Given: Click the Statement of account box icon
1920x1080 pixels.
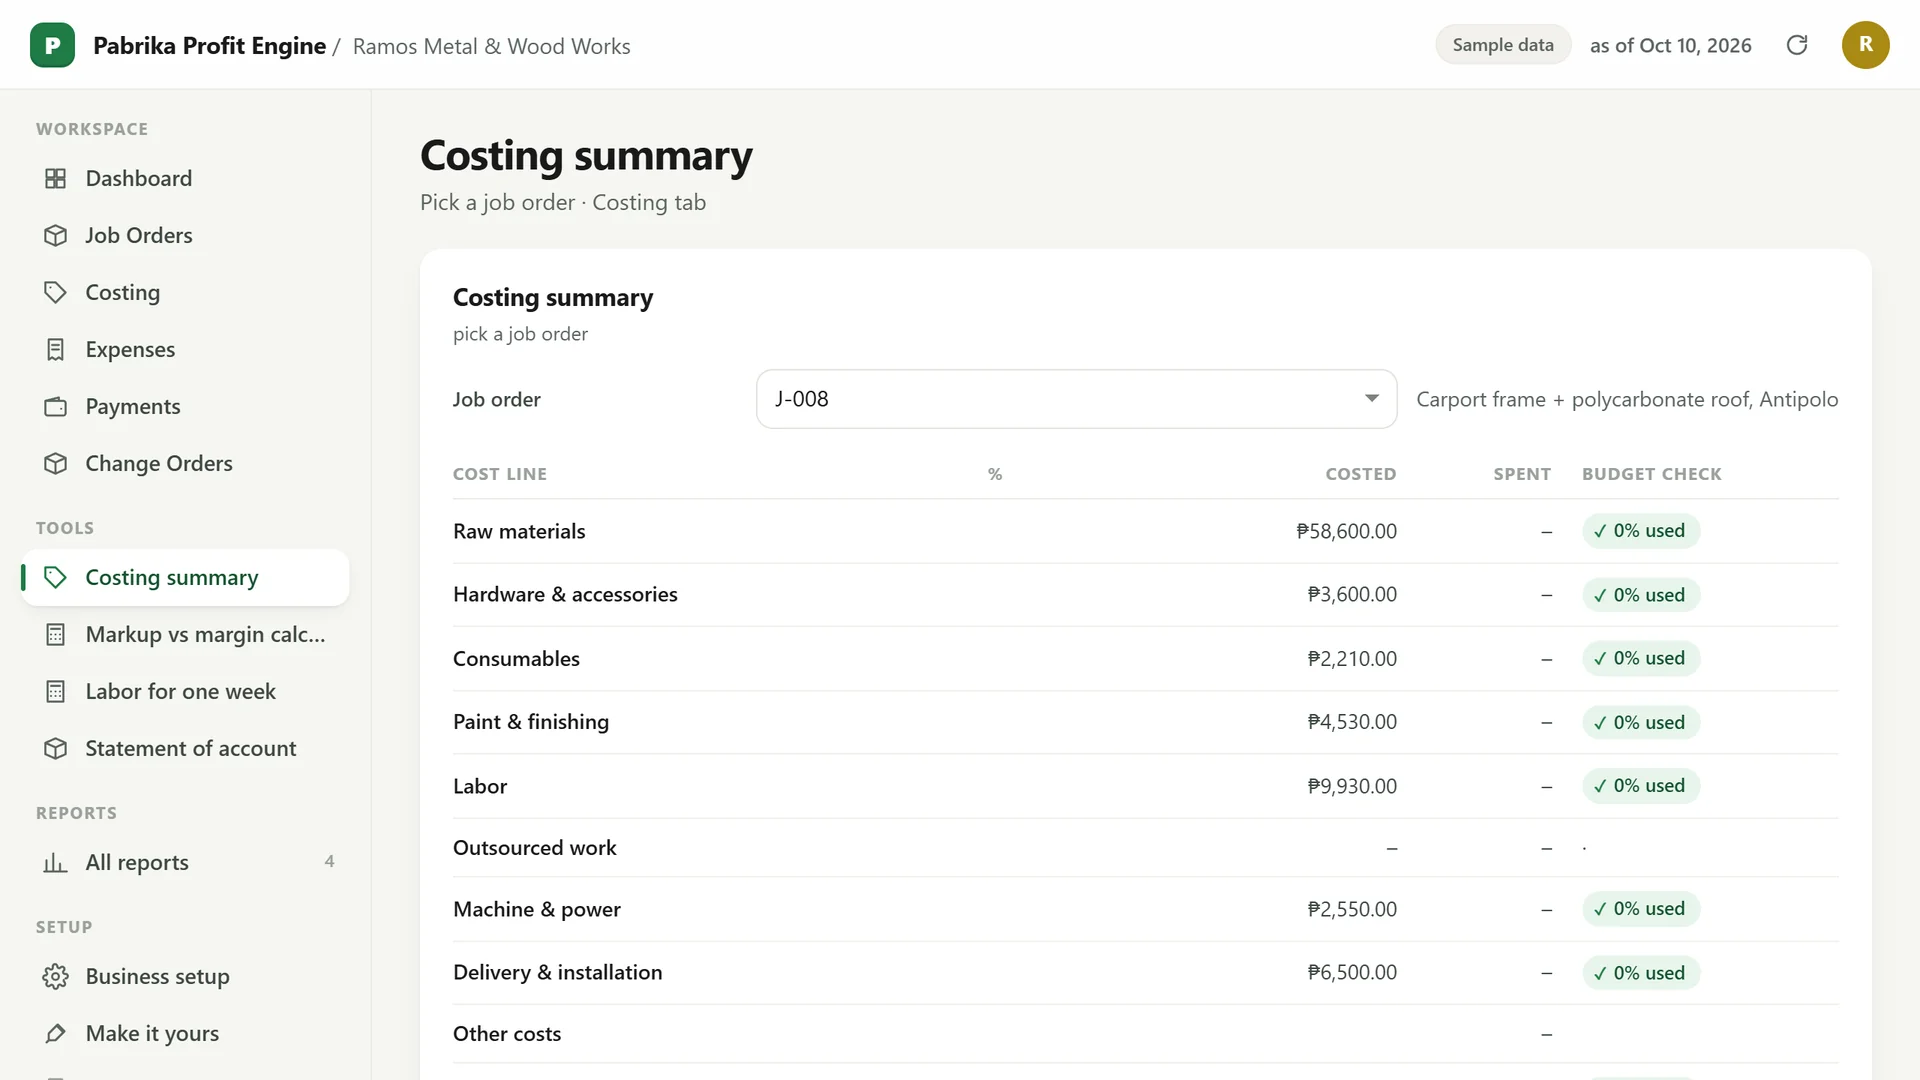Looking at the screenshot, I should (56, 748).
